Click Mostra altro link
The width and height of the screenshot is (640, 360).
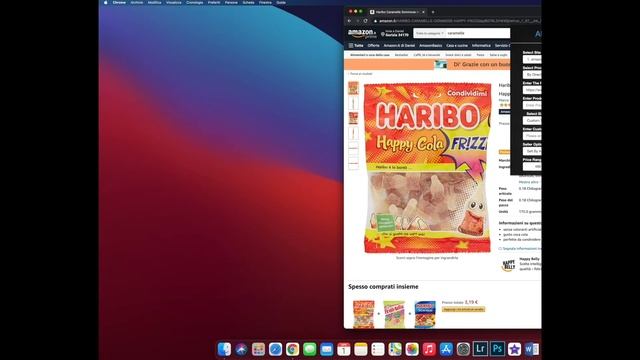click(529, 182)
